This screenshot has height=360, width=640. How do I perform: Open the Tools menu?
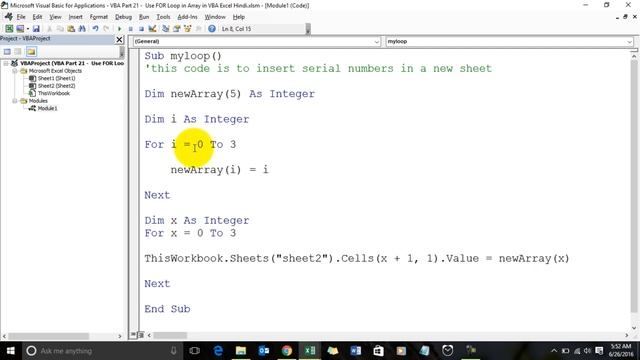pyautogui.click(x=163, y=17)
